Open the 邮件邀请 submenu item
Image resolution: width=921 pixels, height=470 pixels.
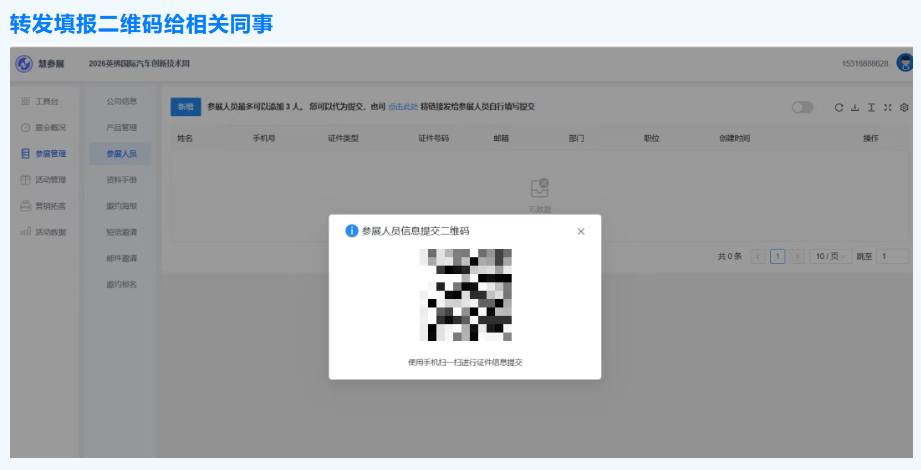(122, 258)
